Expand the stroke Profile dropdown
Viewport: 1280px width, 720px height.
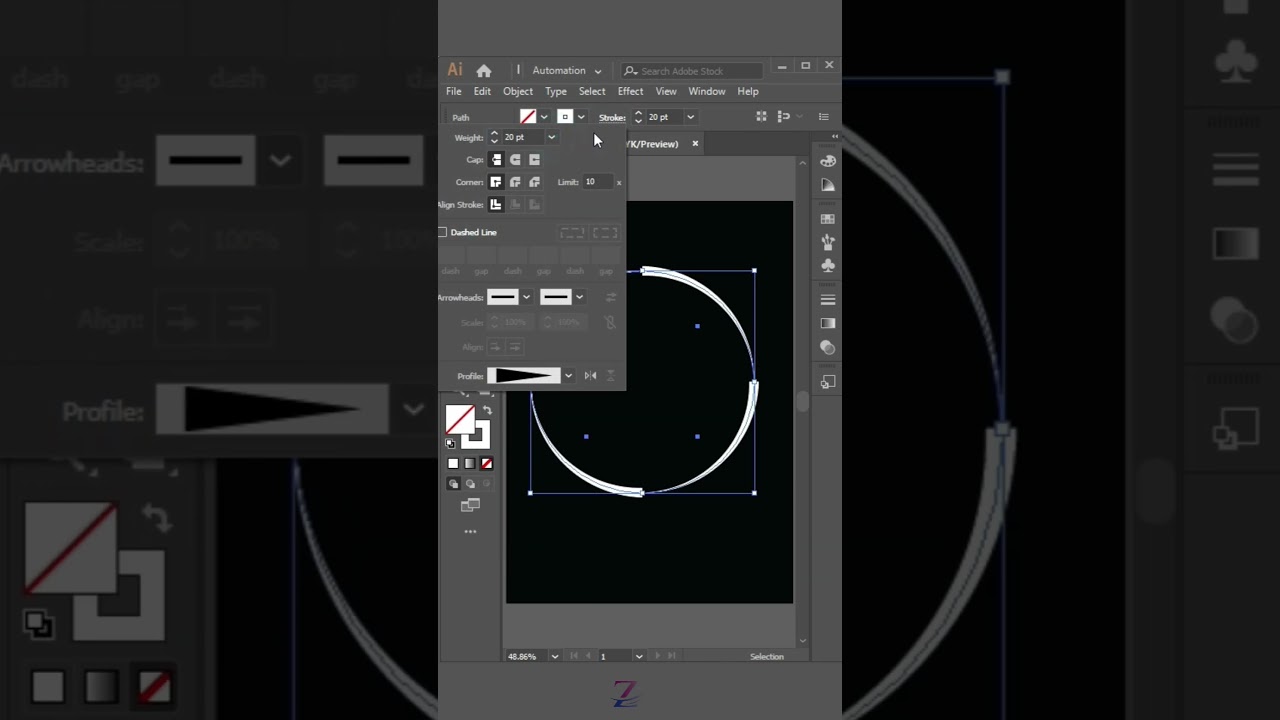568,376
